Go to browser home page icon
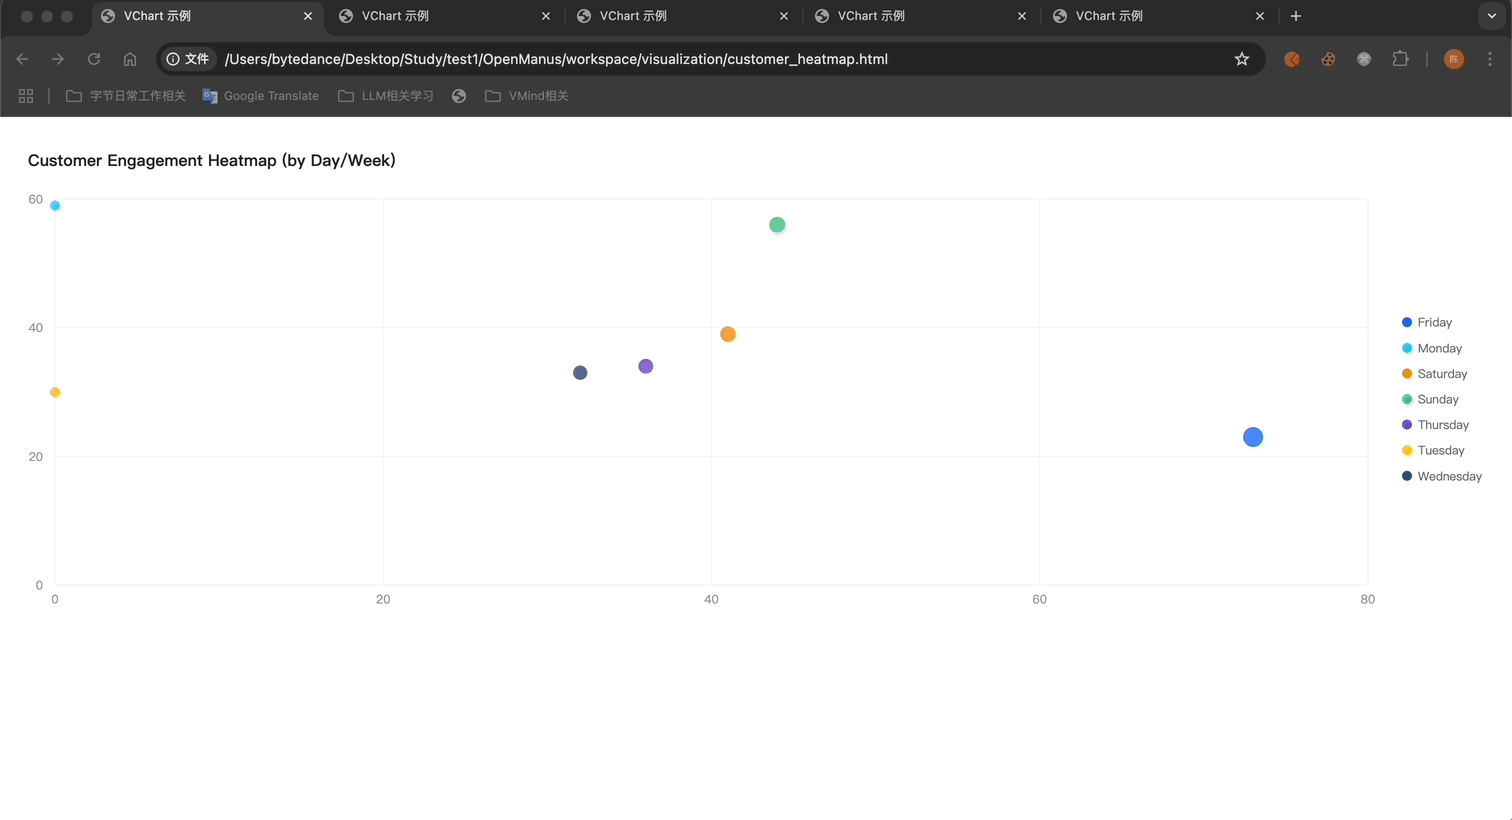Viewport: 1512px width, 820px height. 130,59
